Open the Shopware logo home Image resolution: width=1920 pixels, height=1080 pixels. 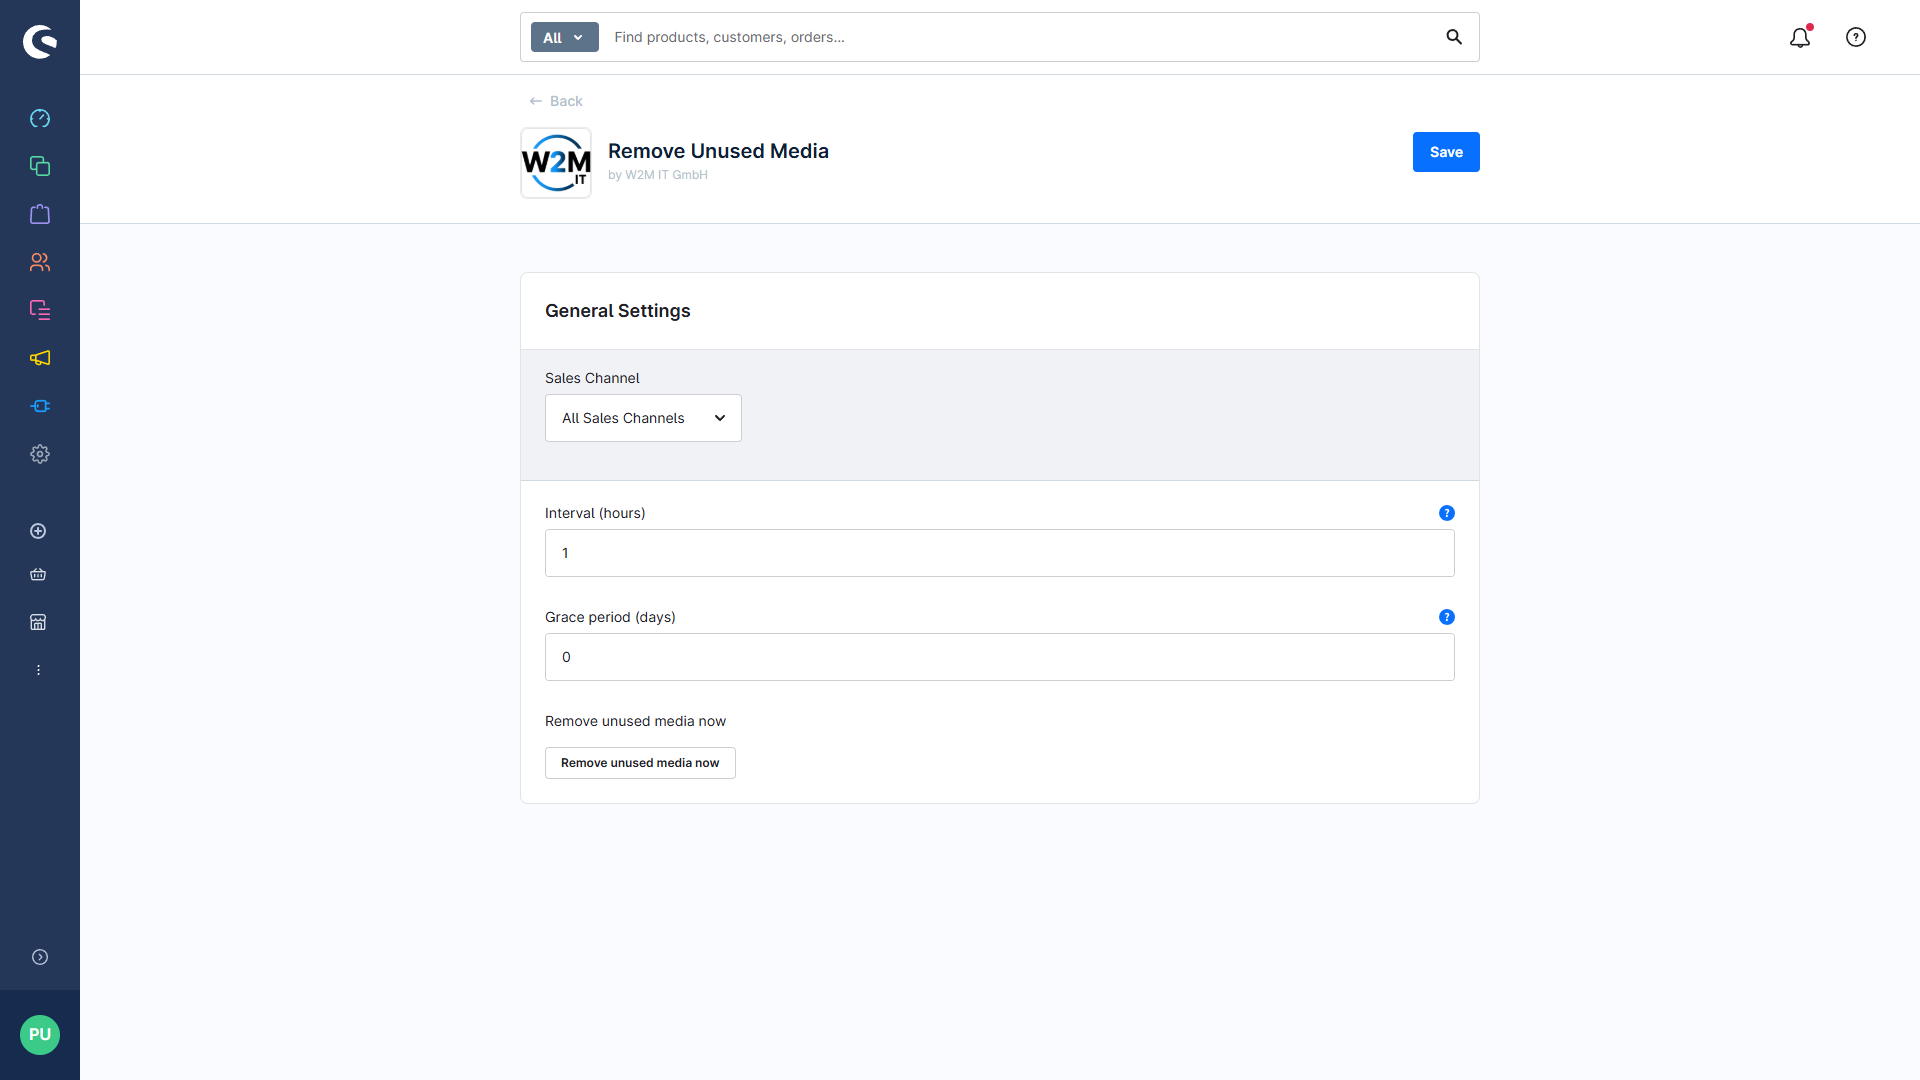click(40, 41)
